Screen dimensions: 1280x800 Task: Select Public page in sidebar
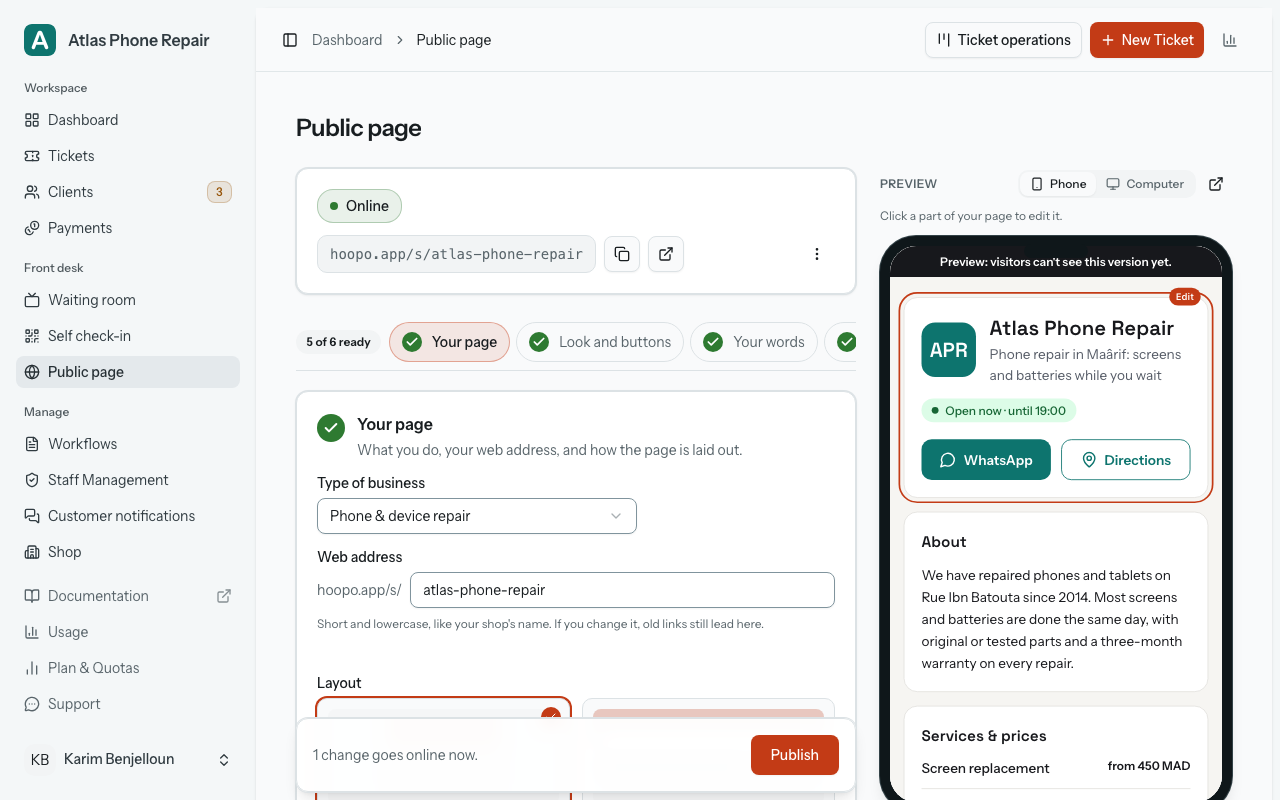click(x=128, y=372)
